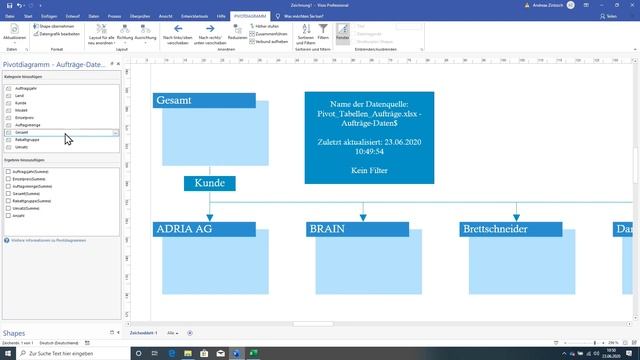Click Höher stufen
Image resolution: width=640 pixels, height=360 pixels.
coord(264,26)
